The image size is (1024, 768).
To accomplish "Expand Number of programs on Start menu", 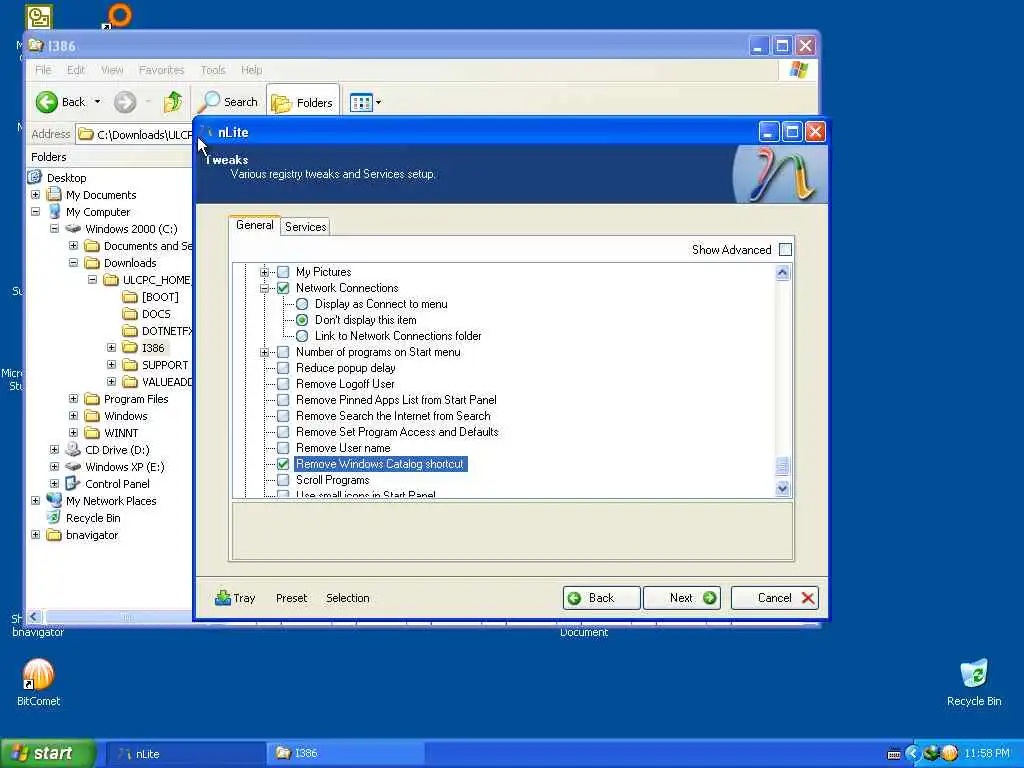I will pyautogui.click(x=264, y=352).
